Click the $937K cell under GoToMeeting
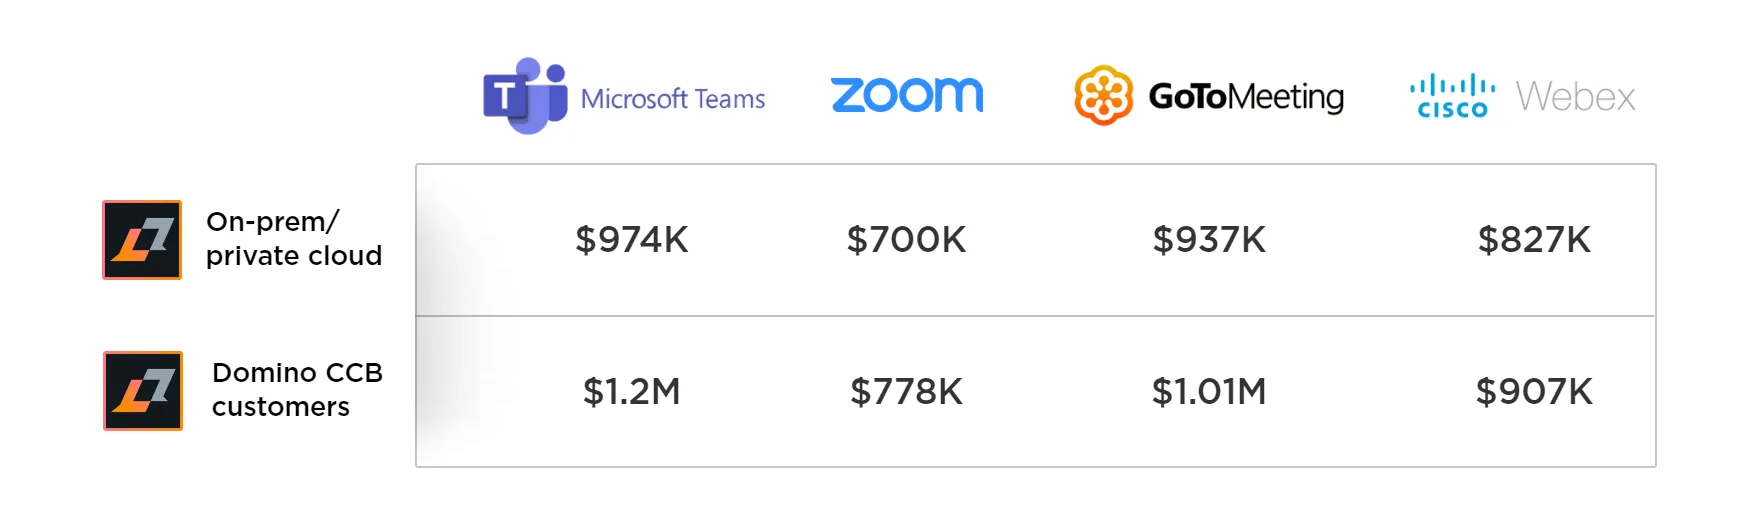 [1209, 240]
